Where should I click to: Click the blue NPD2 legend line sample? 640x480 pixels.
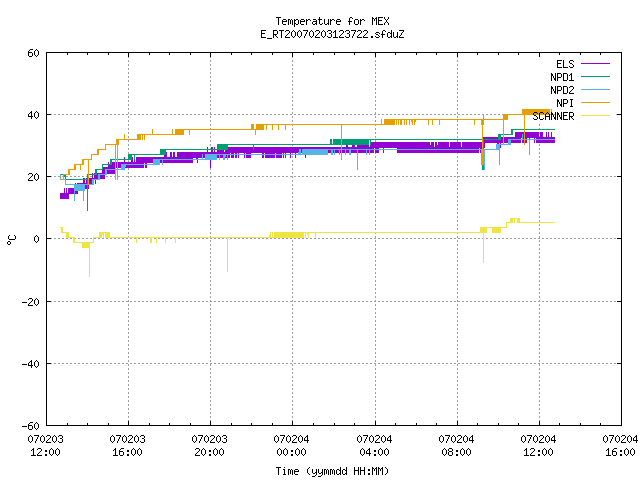tap(595, 89)
